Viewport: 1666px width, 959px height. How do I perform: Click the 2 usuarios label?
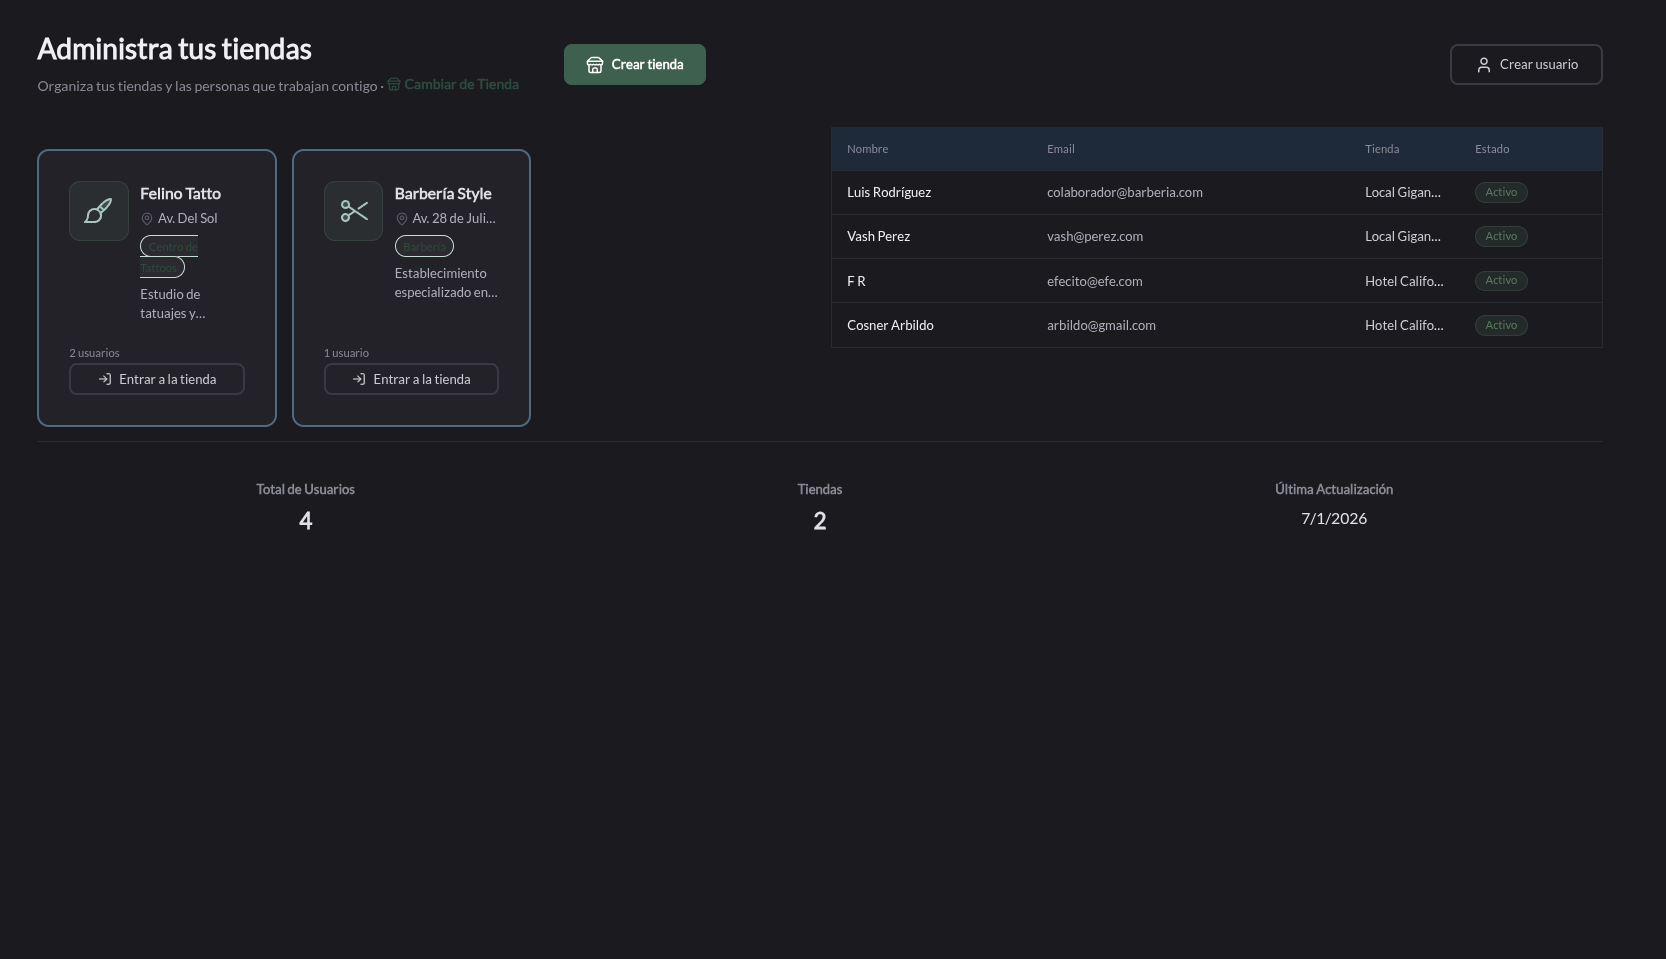[x=94, y=353]
